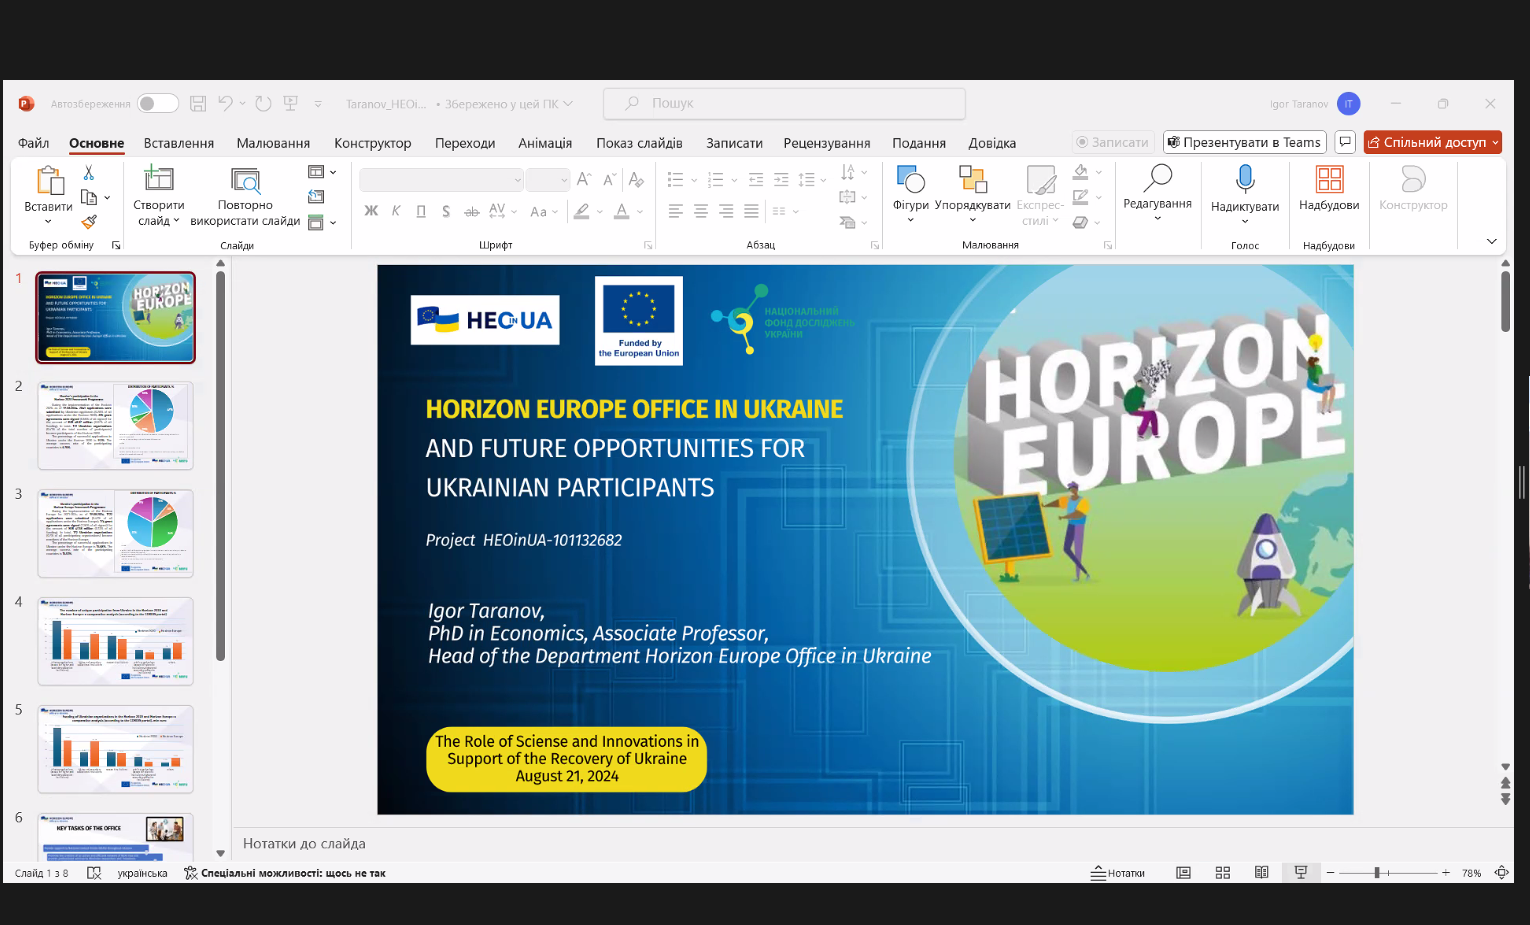
Task: Click the Упорядкувати arrange icon
Action: (x=972, y=179)
